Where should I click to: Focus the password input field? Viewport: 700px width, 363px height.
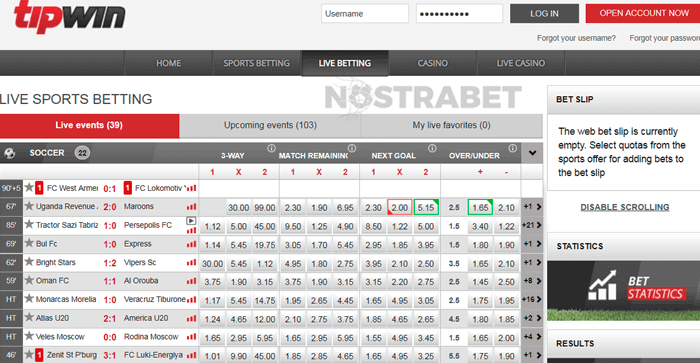459,14
